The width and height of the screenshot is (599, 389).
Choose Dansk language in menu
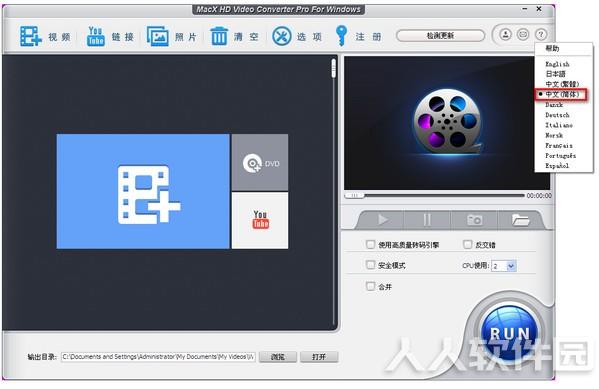(554, 104)
